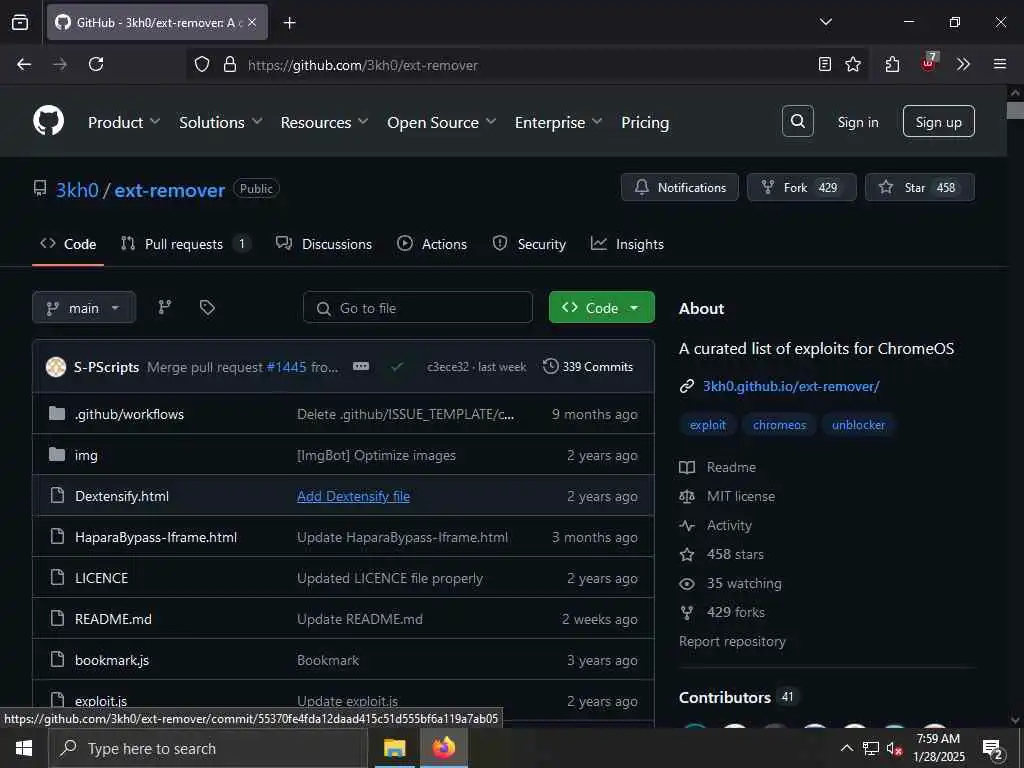The height and width of the screenshot is (768, 1024).
Task: Open Firefox View icon in tab strip
Action: coord(20,22)
